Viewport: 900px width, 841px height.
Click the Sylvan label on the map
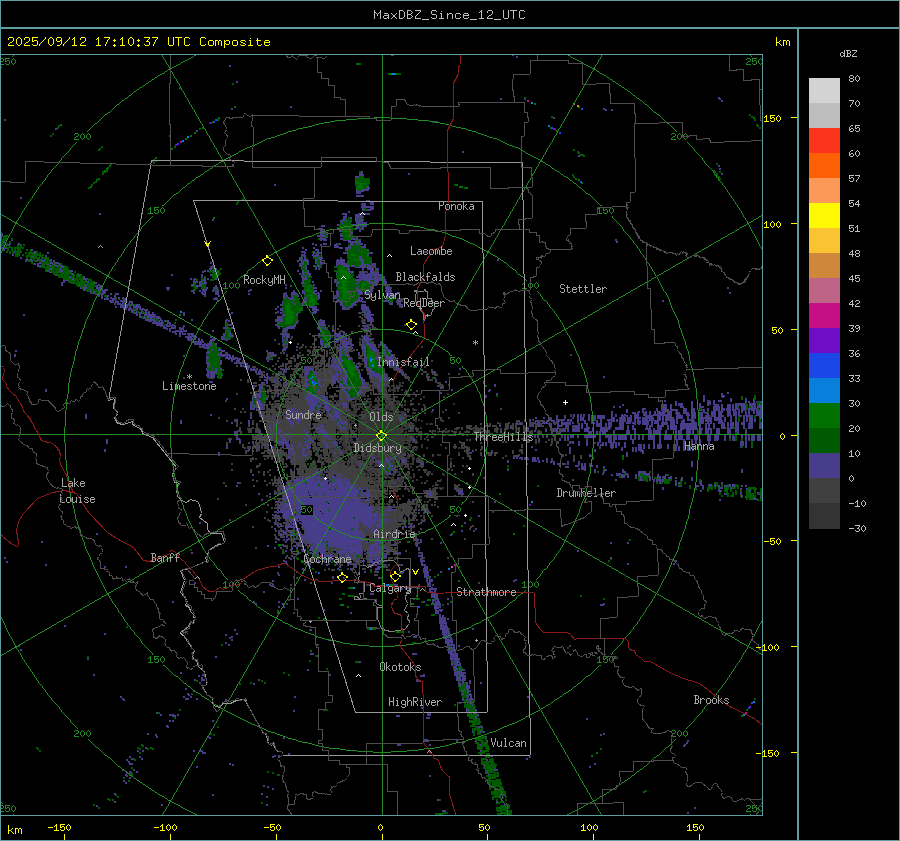[382, 295]
